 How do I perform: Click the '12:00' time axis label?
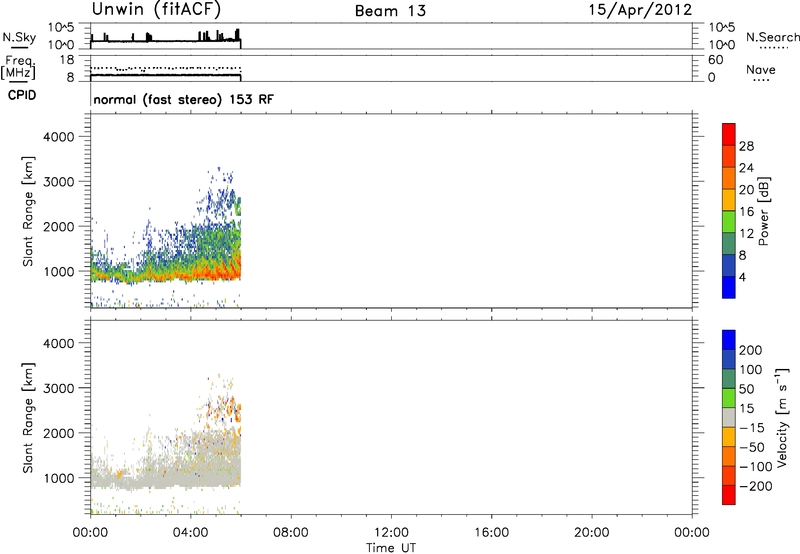391,533
